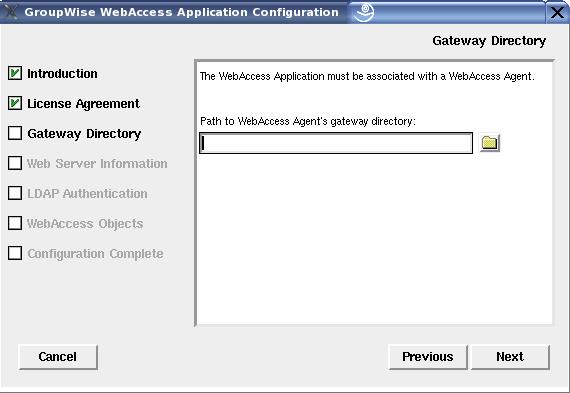Image resolution: width=570 pixels, height=393 pixels.
Task: Select the Gateway Directory step label
Action: pyautogui.click(x=84, y=134)
